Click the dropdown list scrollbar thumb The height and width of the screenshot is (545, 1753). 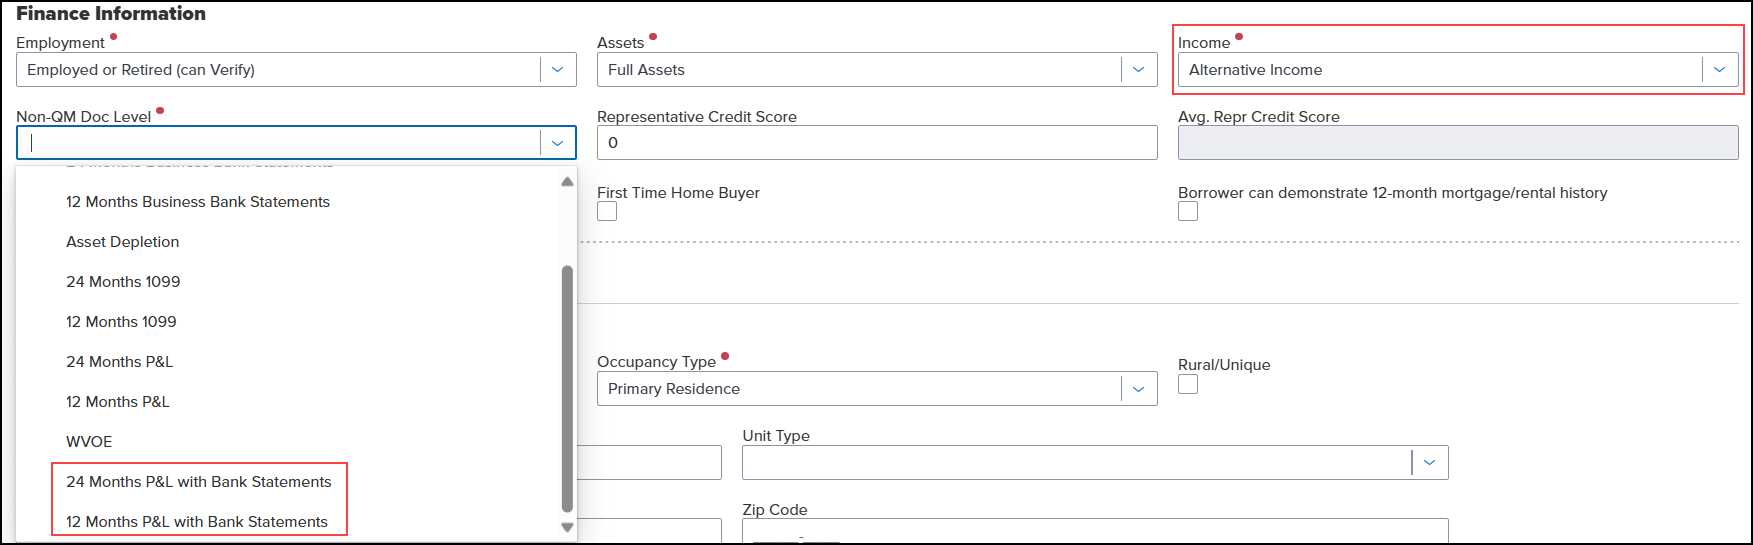tap(567, 388)
